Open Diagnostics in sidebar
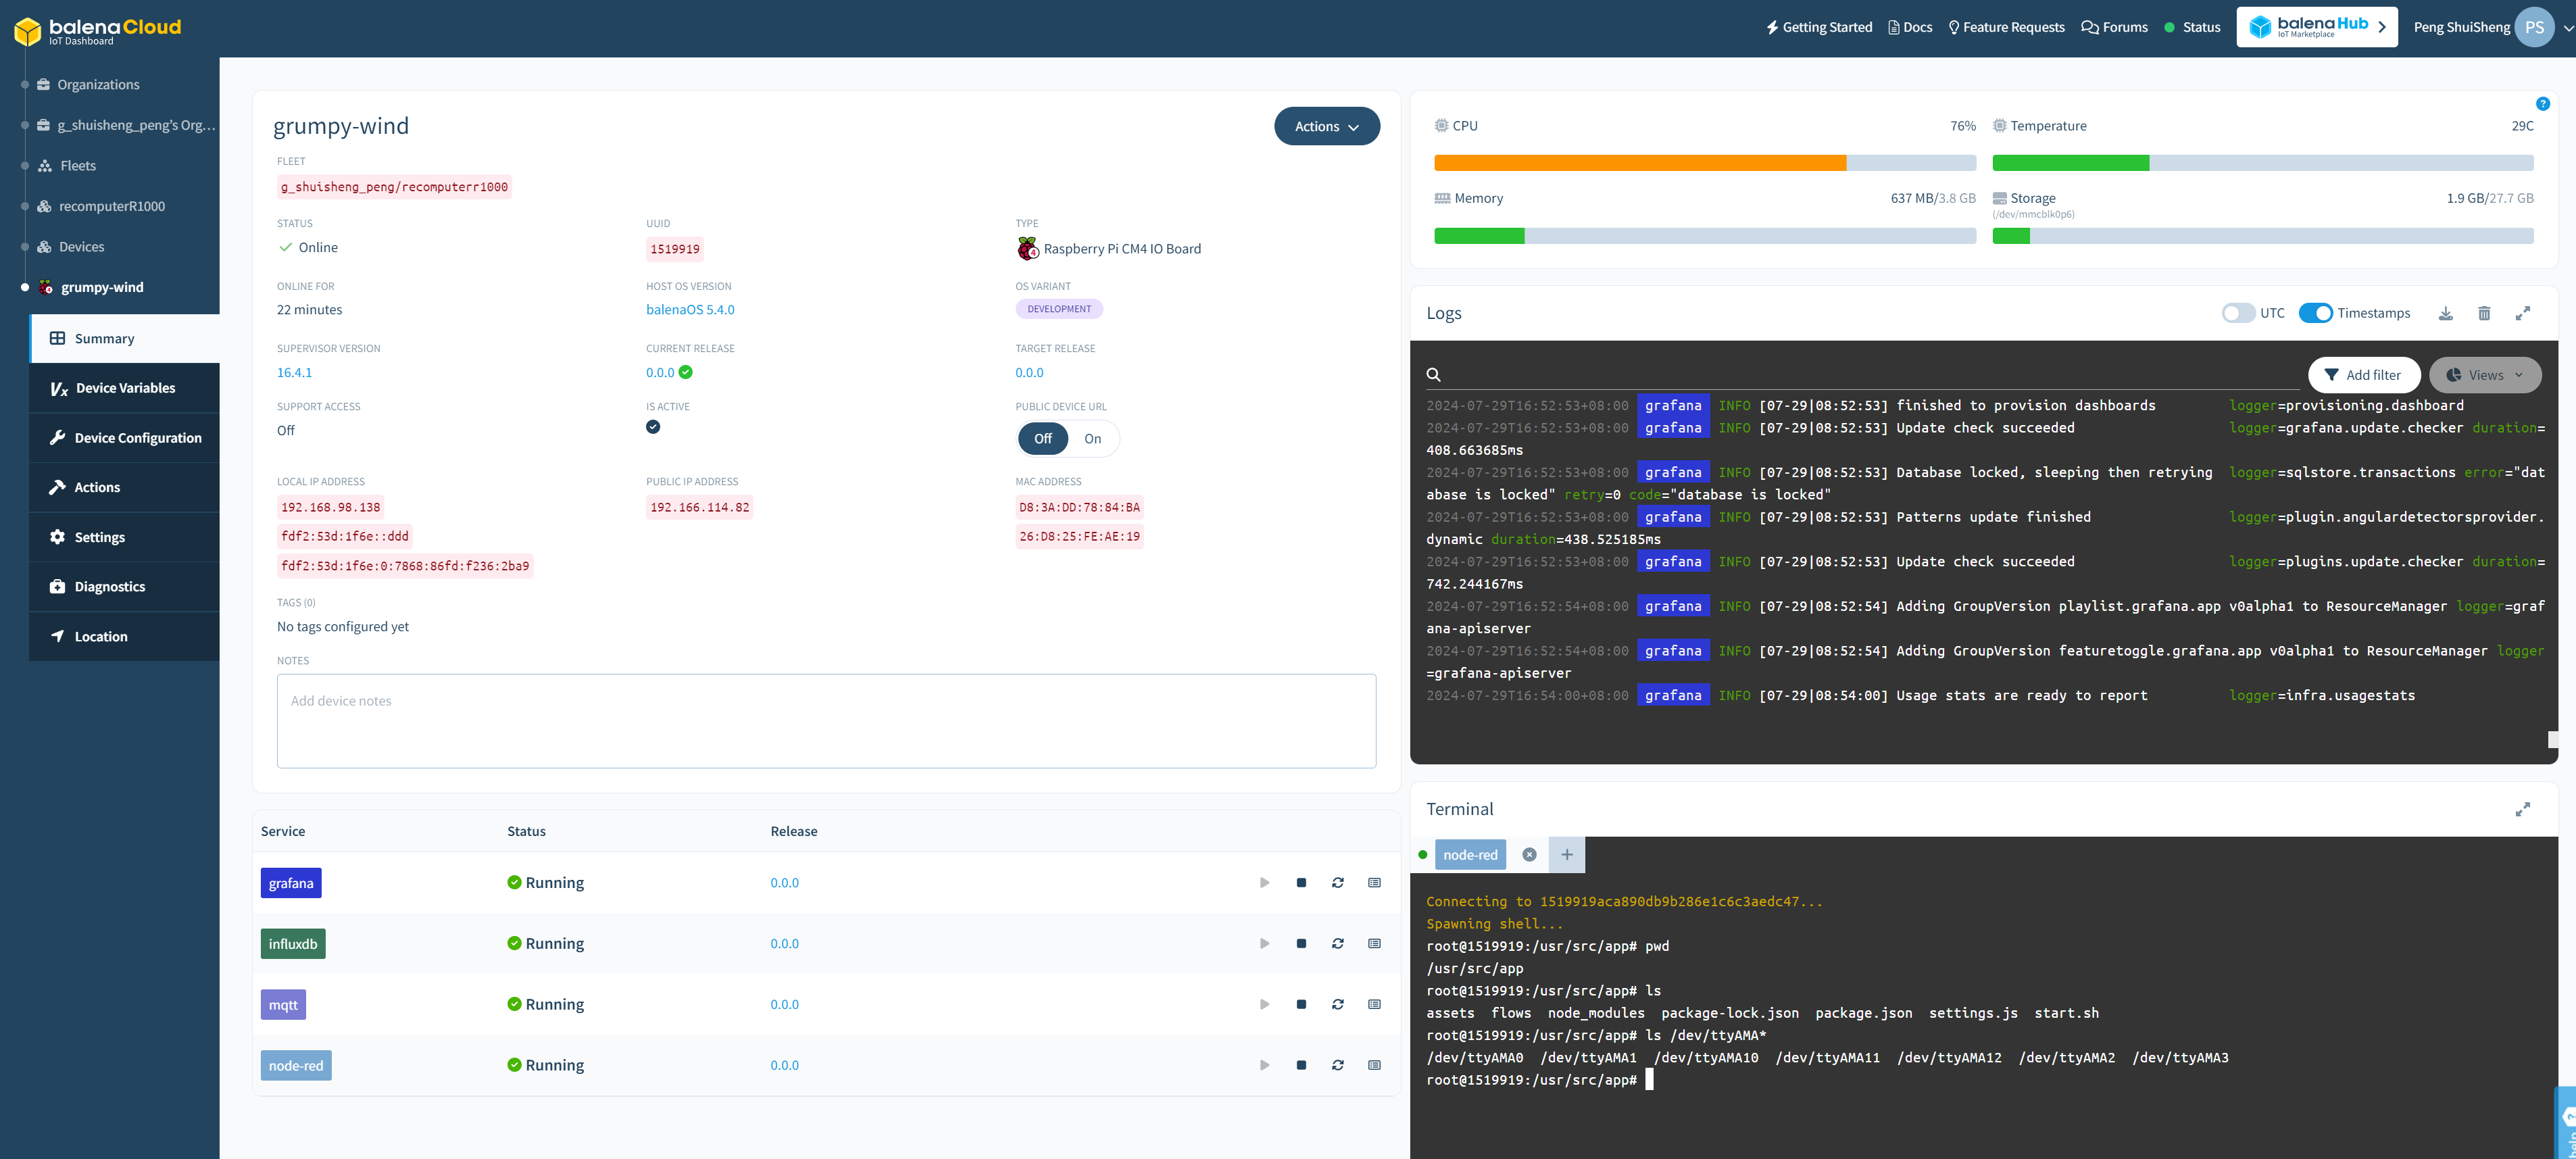 [124, 587]
